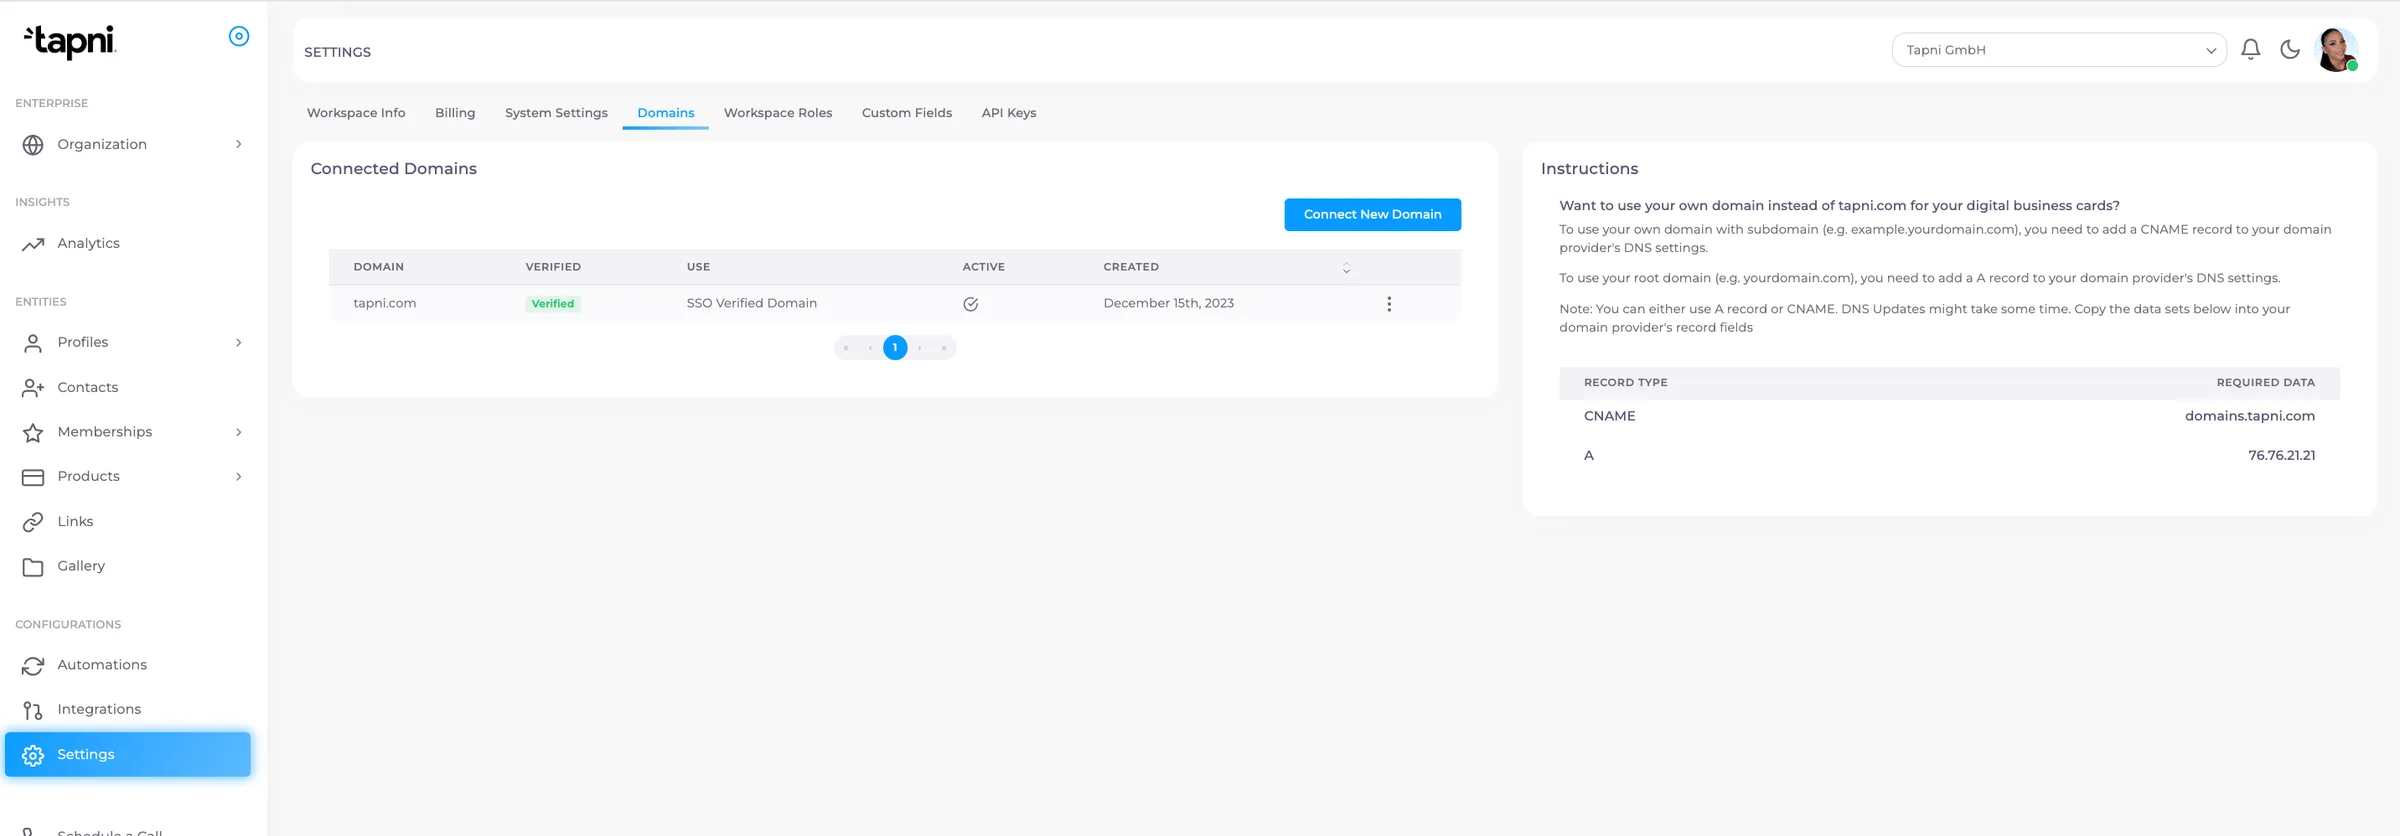This screenshot has width=2400, height=836.
Task: Open the System Settings tab
Action: [556, 113]
